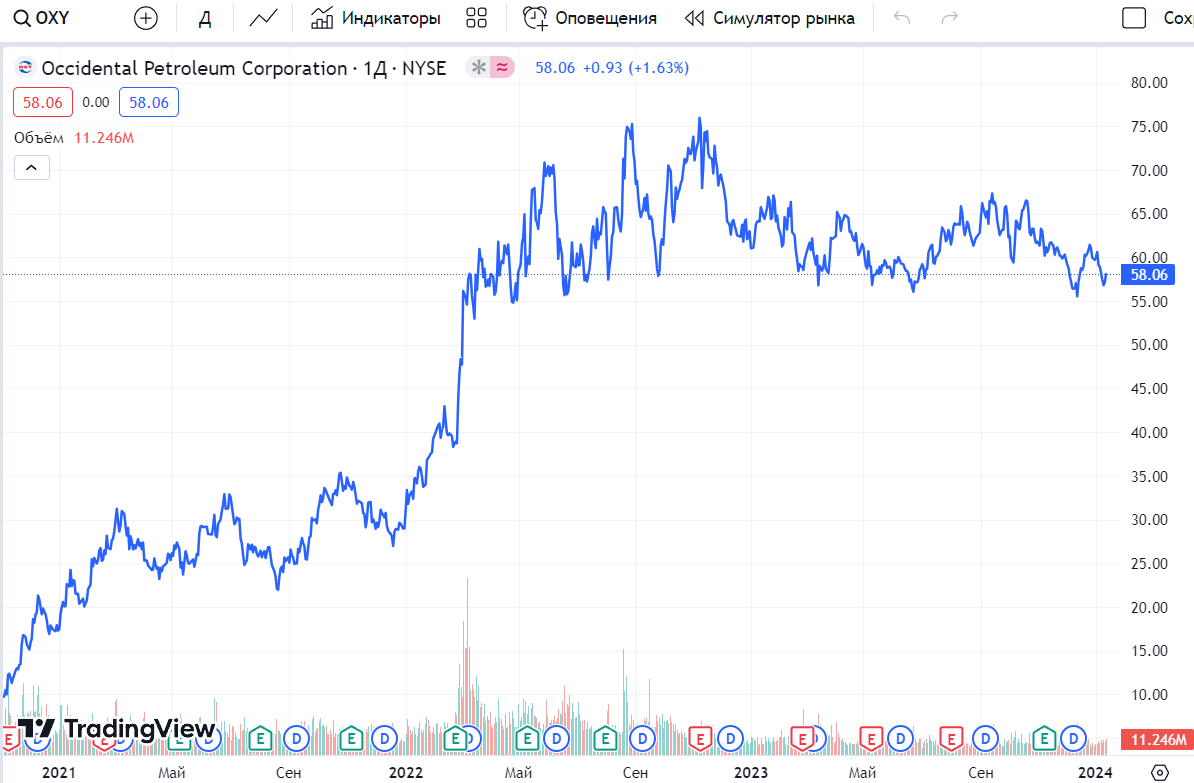Click the 80.00 price scale label
This screenshot has height=783, width=1194.
[1149, 83]
